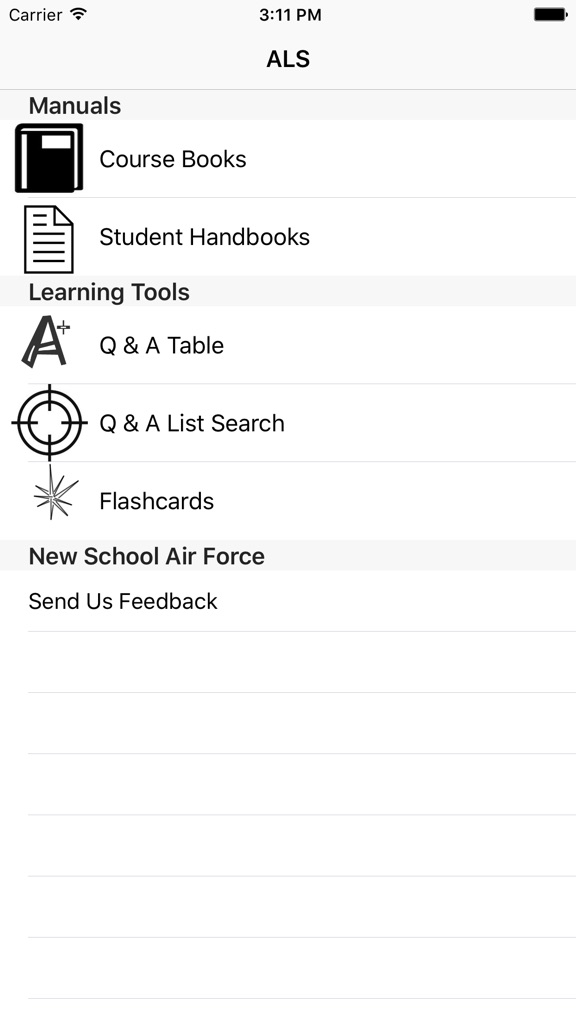576x1024 pixels.
Task: Tap the Carrier label in the status bar
Action: coord(37,15)
